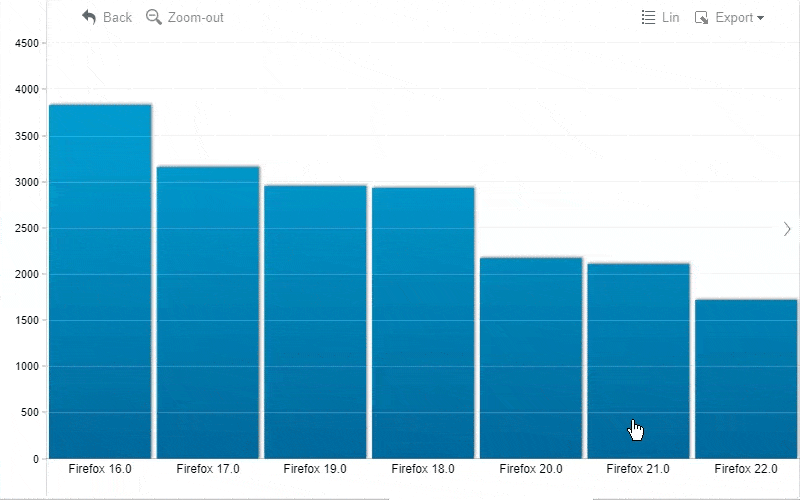Click the 2000 y-axis value

[27, 274]
